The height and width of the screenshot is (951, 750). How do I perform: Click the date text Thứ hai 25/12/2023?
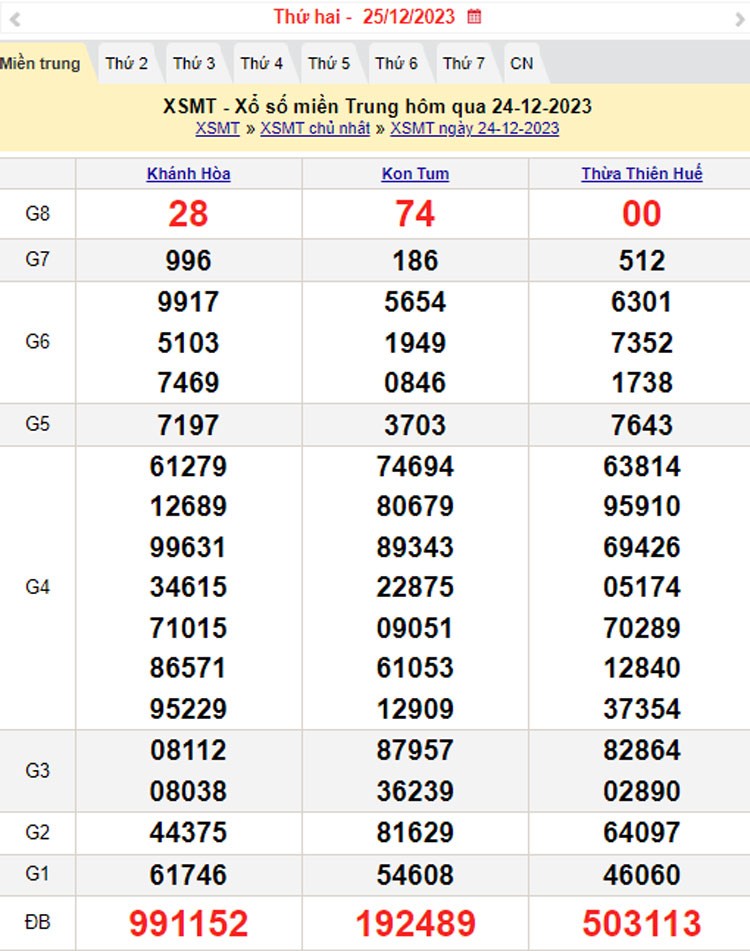click(364, 17)
